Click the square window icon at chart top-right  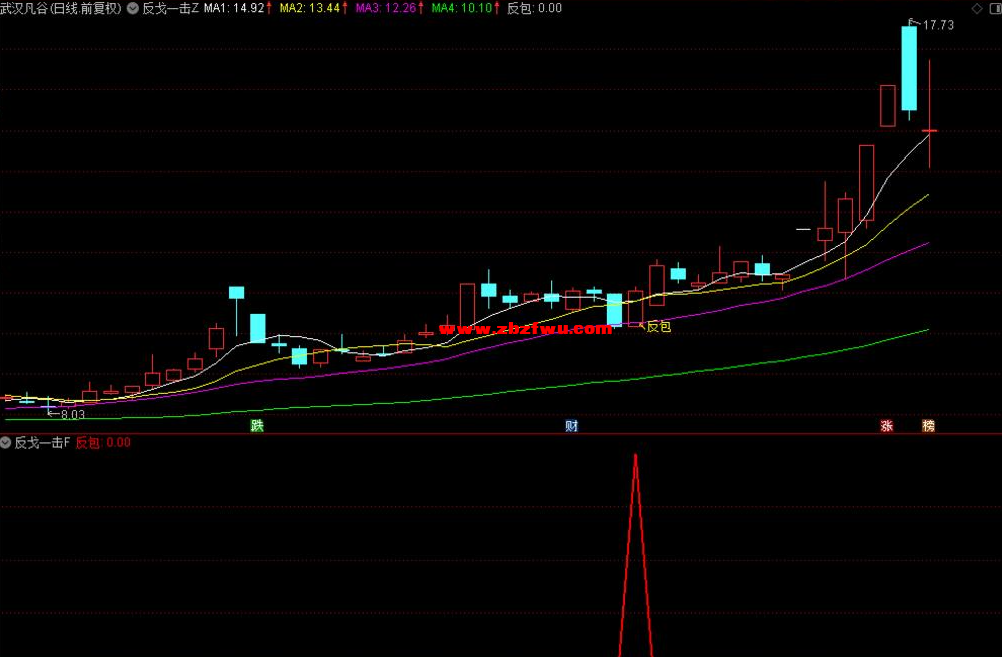(x=994, y=8)
